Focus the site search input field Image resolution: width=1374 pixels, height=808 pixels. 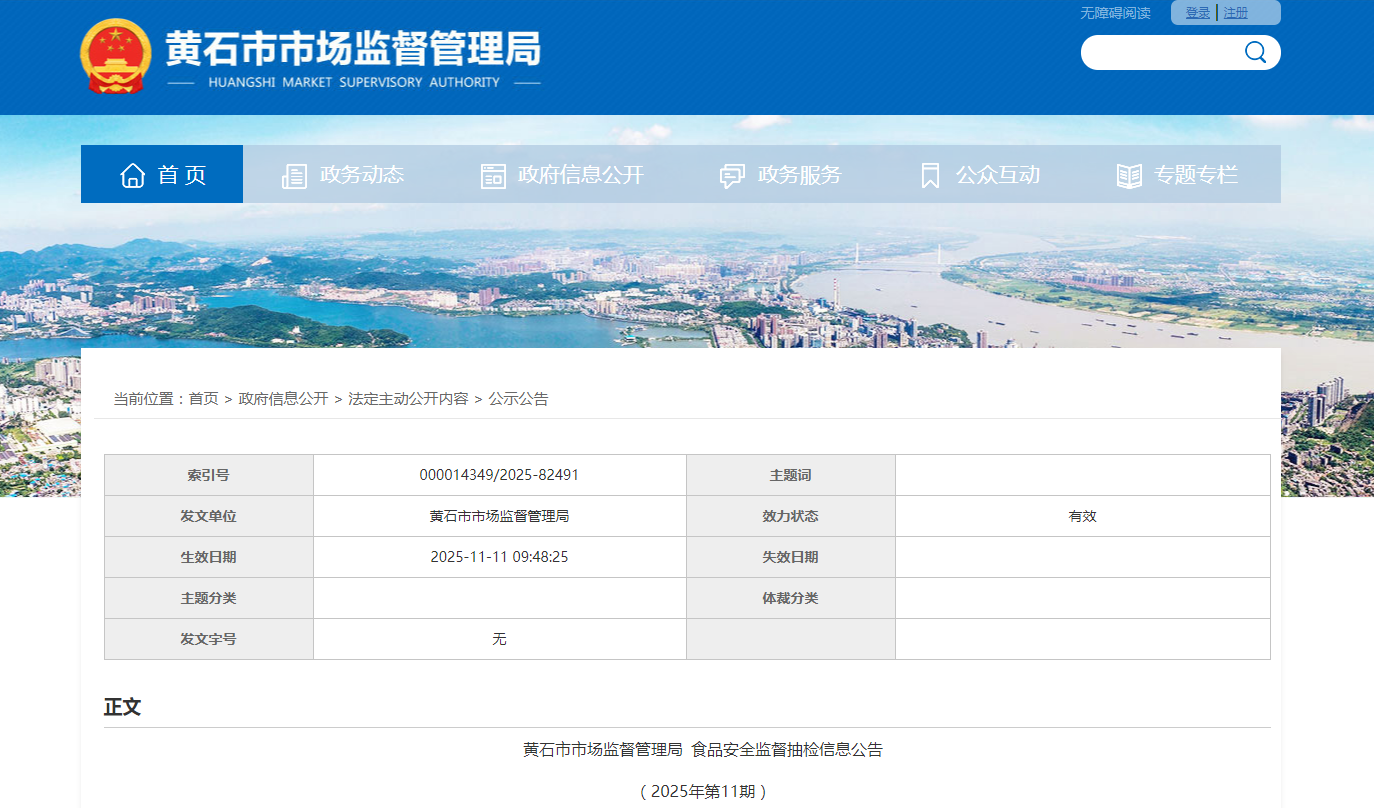(1160, 52)
